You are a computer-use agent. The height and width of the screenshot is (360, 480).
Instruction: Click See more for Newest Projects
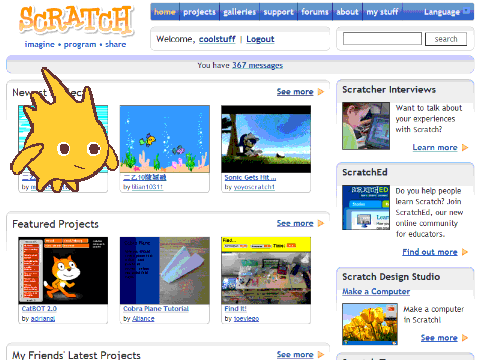click(x=295, y=92)
